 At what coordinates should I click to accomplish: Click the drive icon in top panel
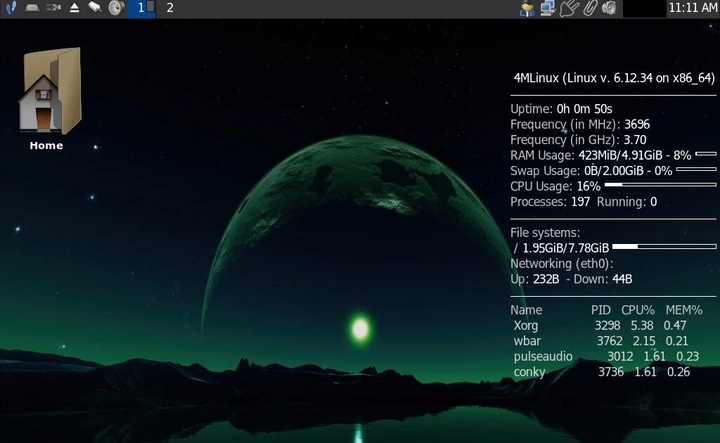[x=31, y=8]
